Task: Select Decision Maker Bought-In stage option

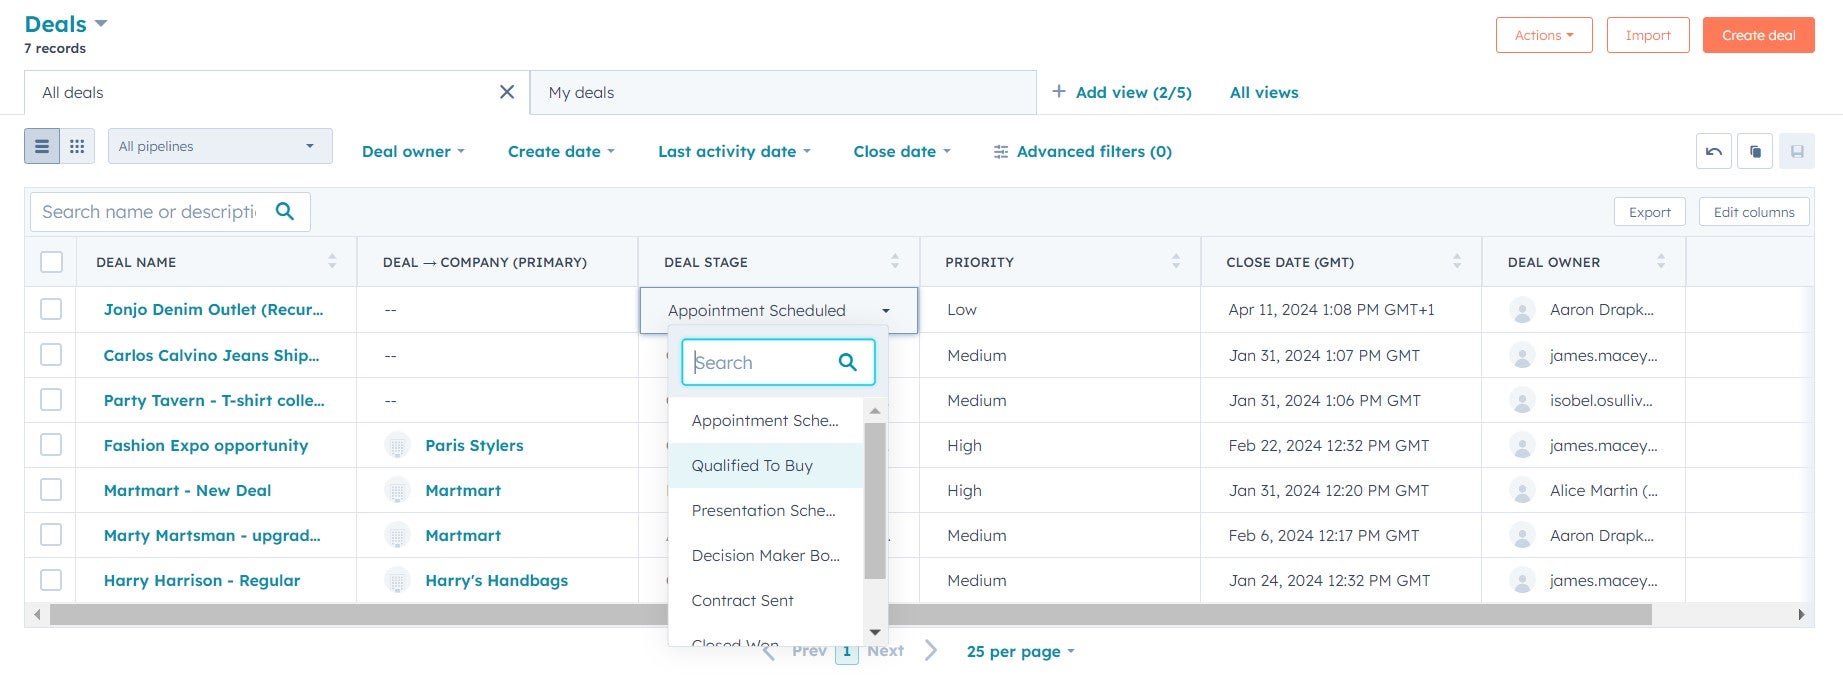Action: (765, 555)
